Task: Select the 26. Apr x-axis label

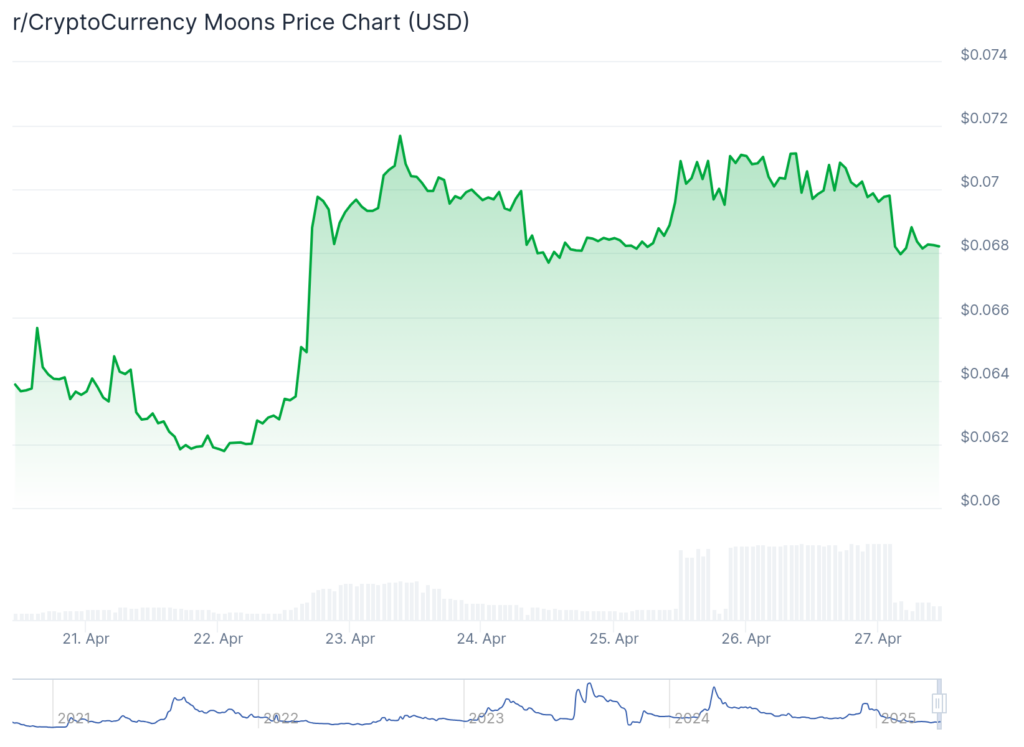Action: click(745, 639)
